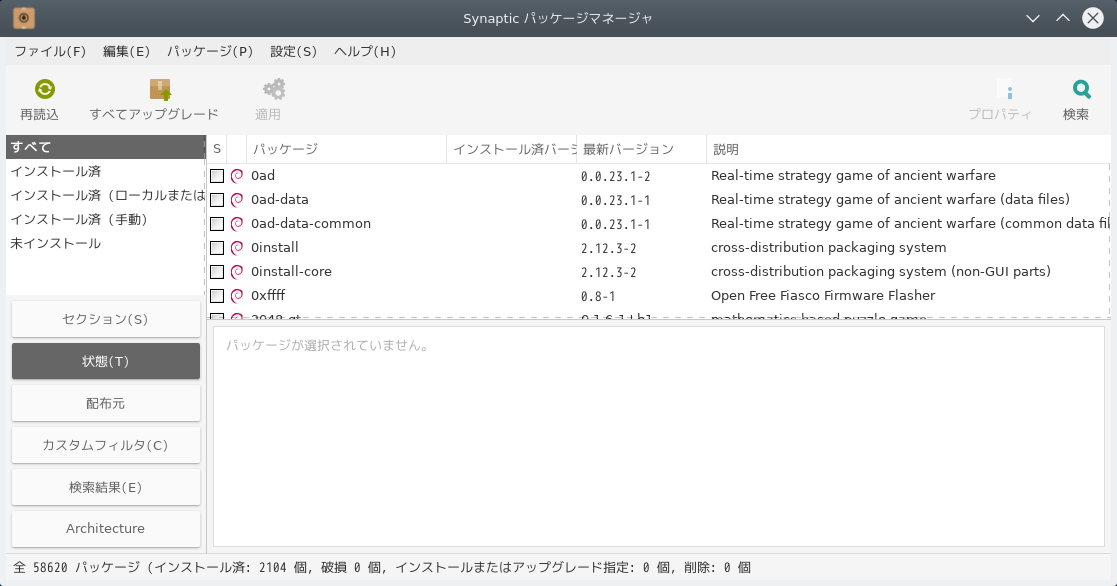Click description 'Open Free Fiasco Firmware Flasher'
This screenshot has height=586, width=1117.
tap(823, 295)
